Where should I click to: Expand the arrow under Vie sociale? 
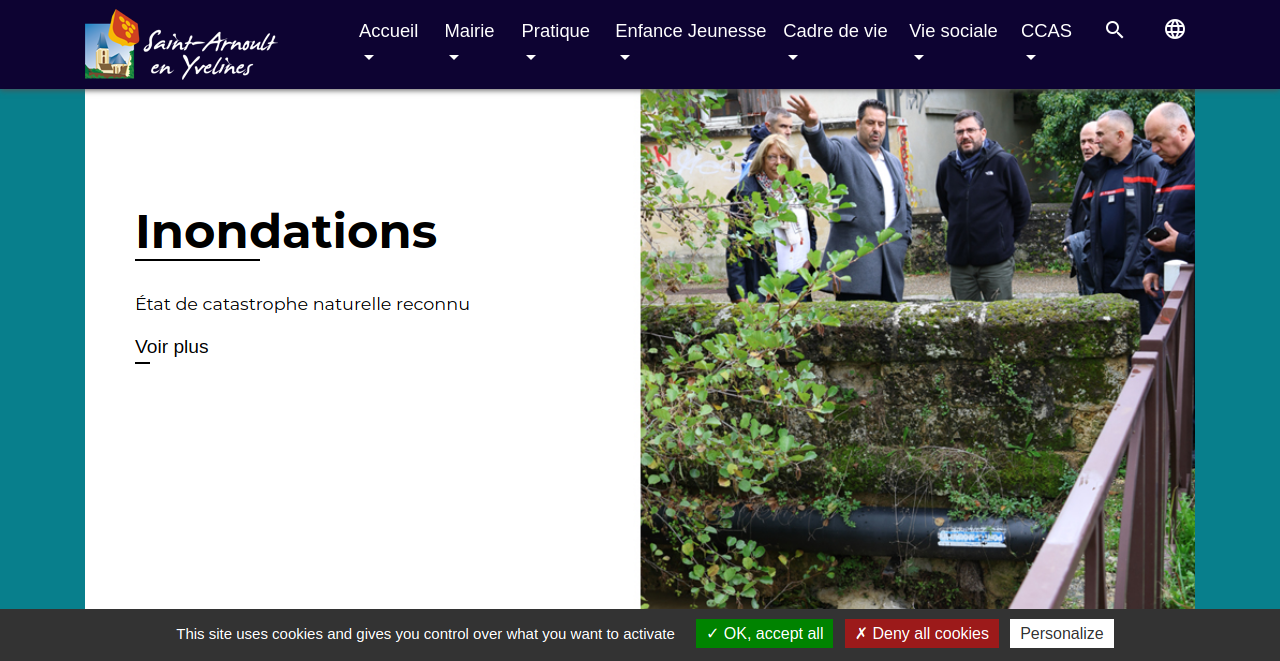pos(919,58)
